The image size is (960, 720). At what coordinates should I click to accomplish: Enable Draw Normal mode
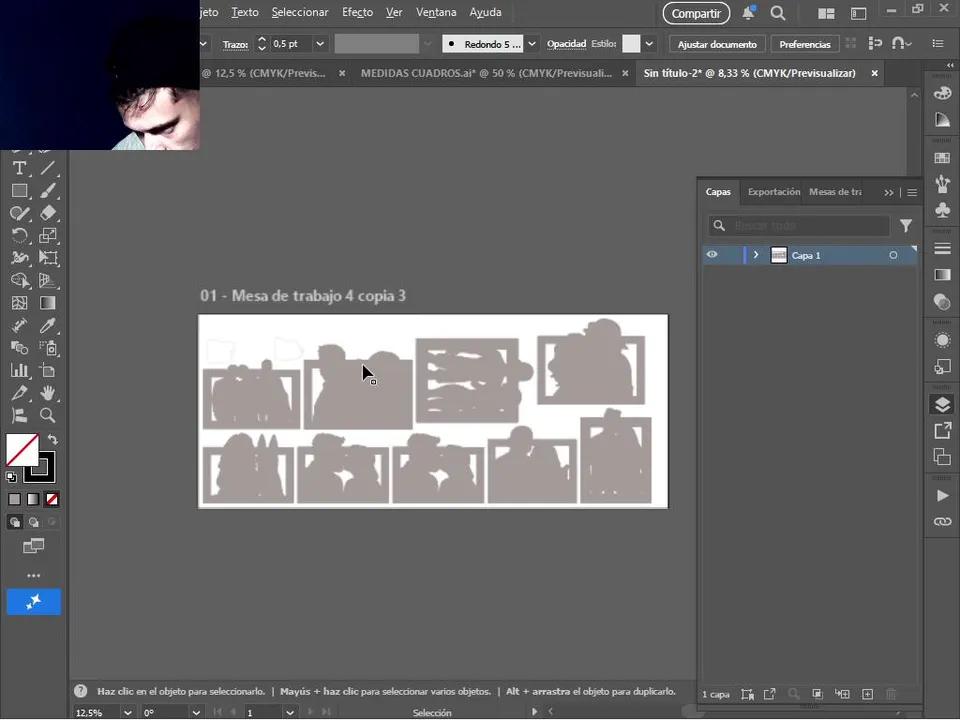click(15, 522)
